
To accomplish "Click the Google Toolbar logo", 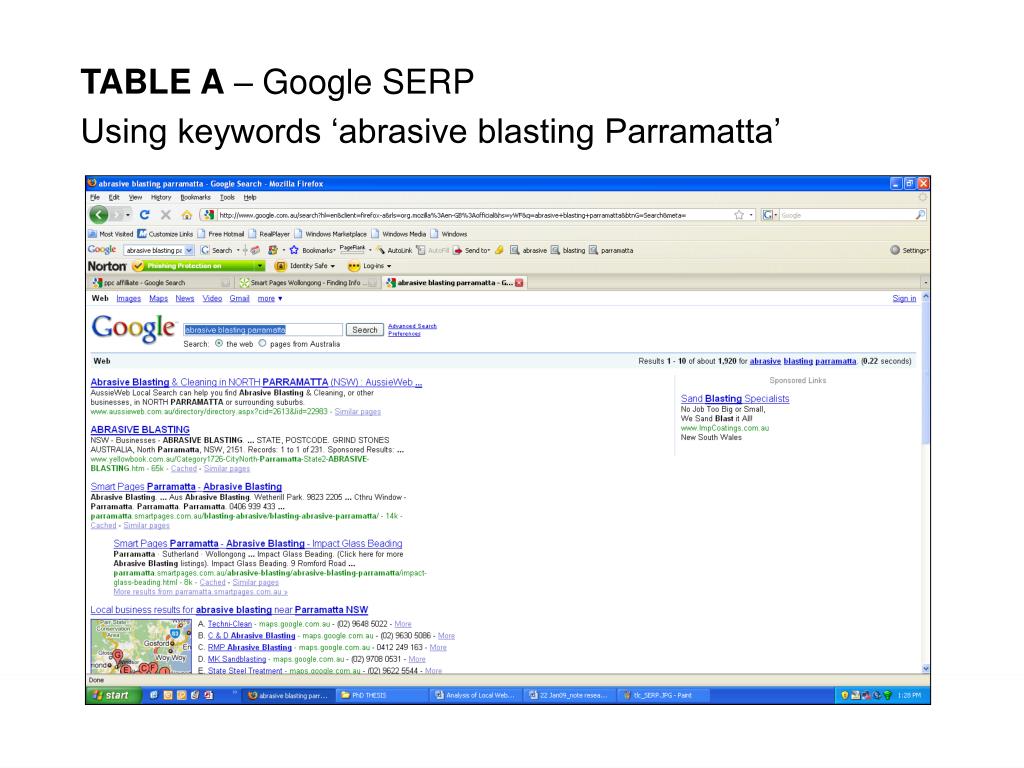I will [x=102, y=249].
